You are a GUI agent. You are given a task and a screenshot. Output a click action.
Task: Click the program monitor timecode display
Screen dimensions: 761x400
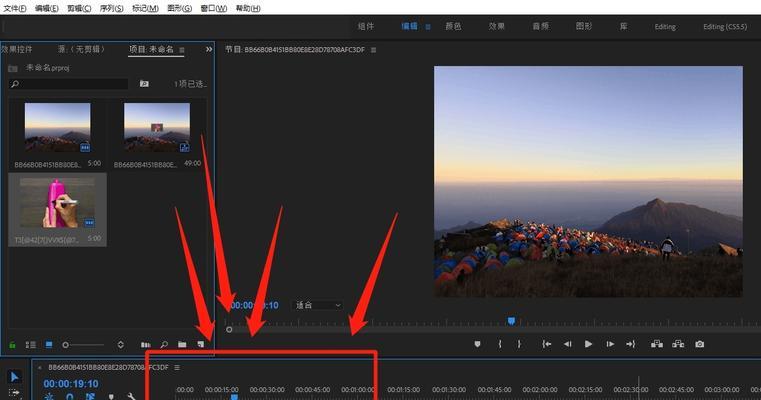(x=254, y=305)
